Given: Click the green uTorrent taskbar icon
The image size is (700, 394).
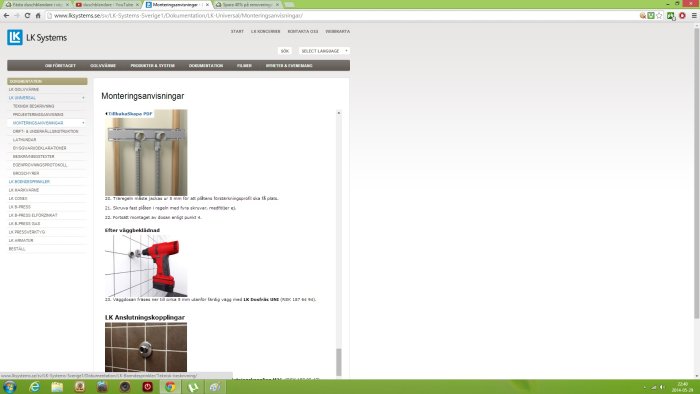Looking at the screenshot, I should [x=193, y=387].
